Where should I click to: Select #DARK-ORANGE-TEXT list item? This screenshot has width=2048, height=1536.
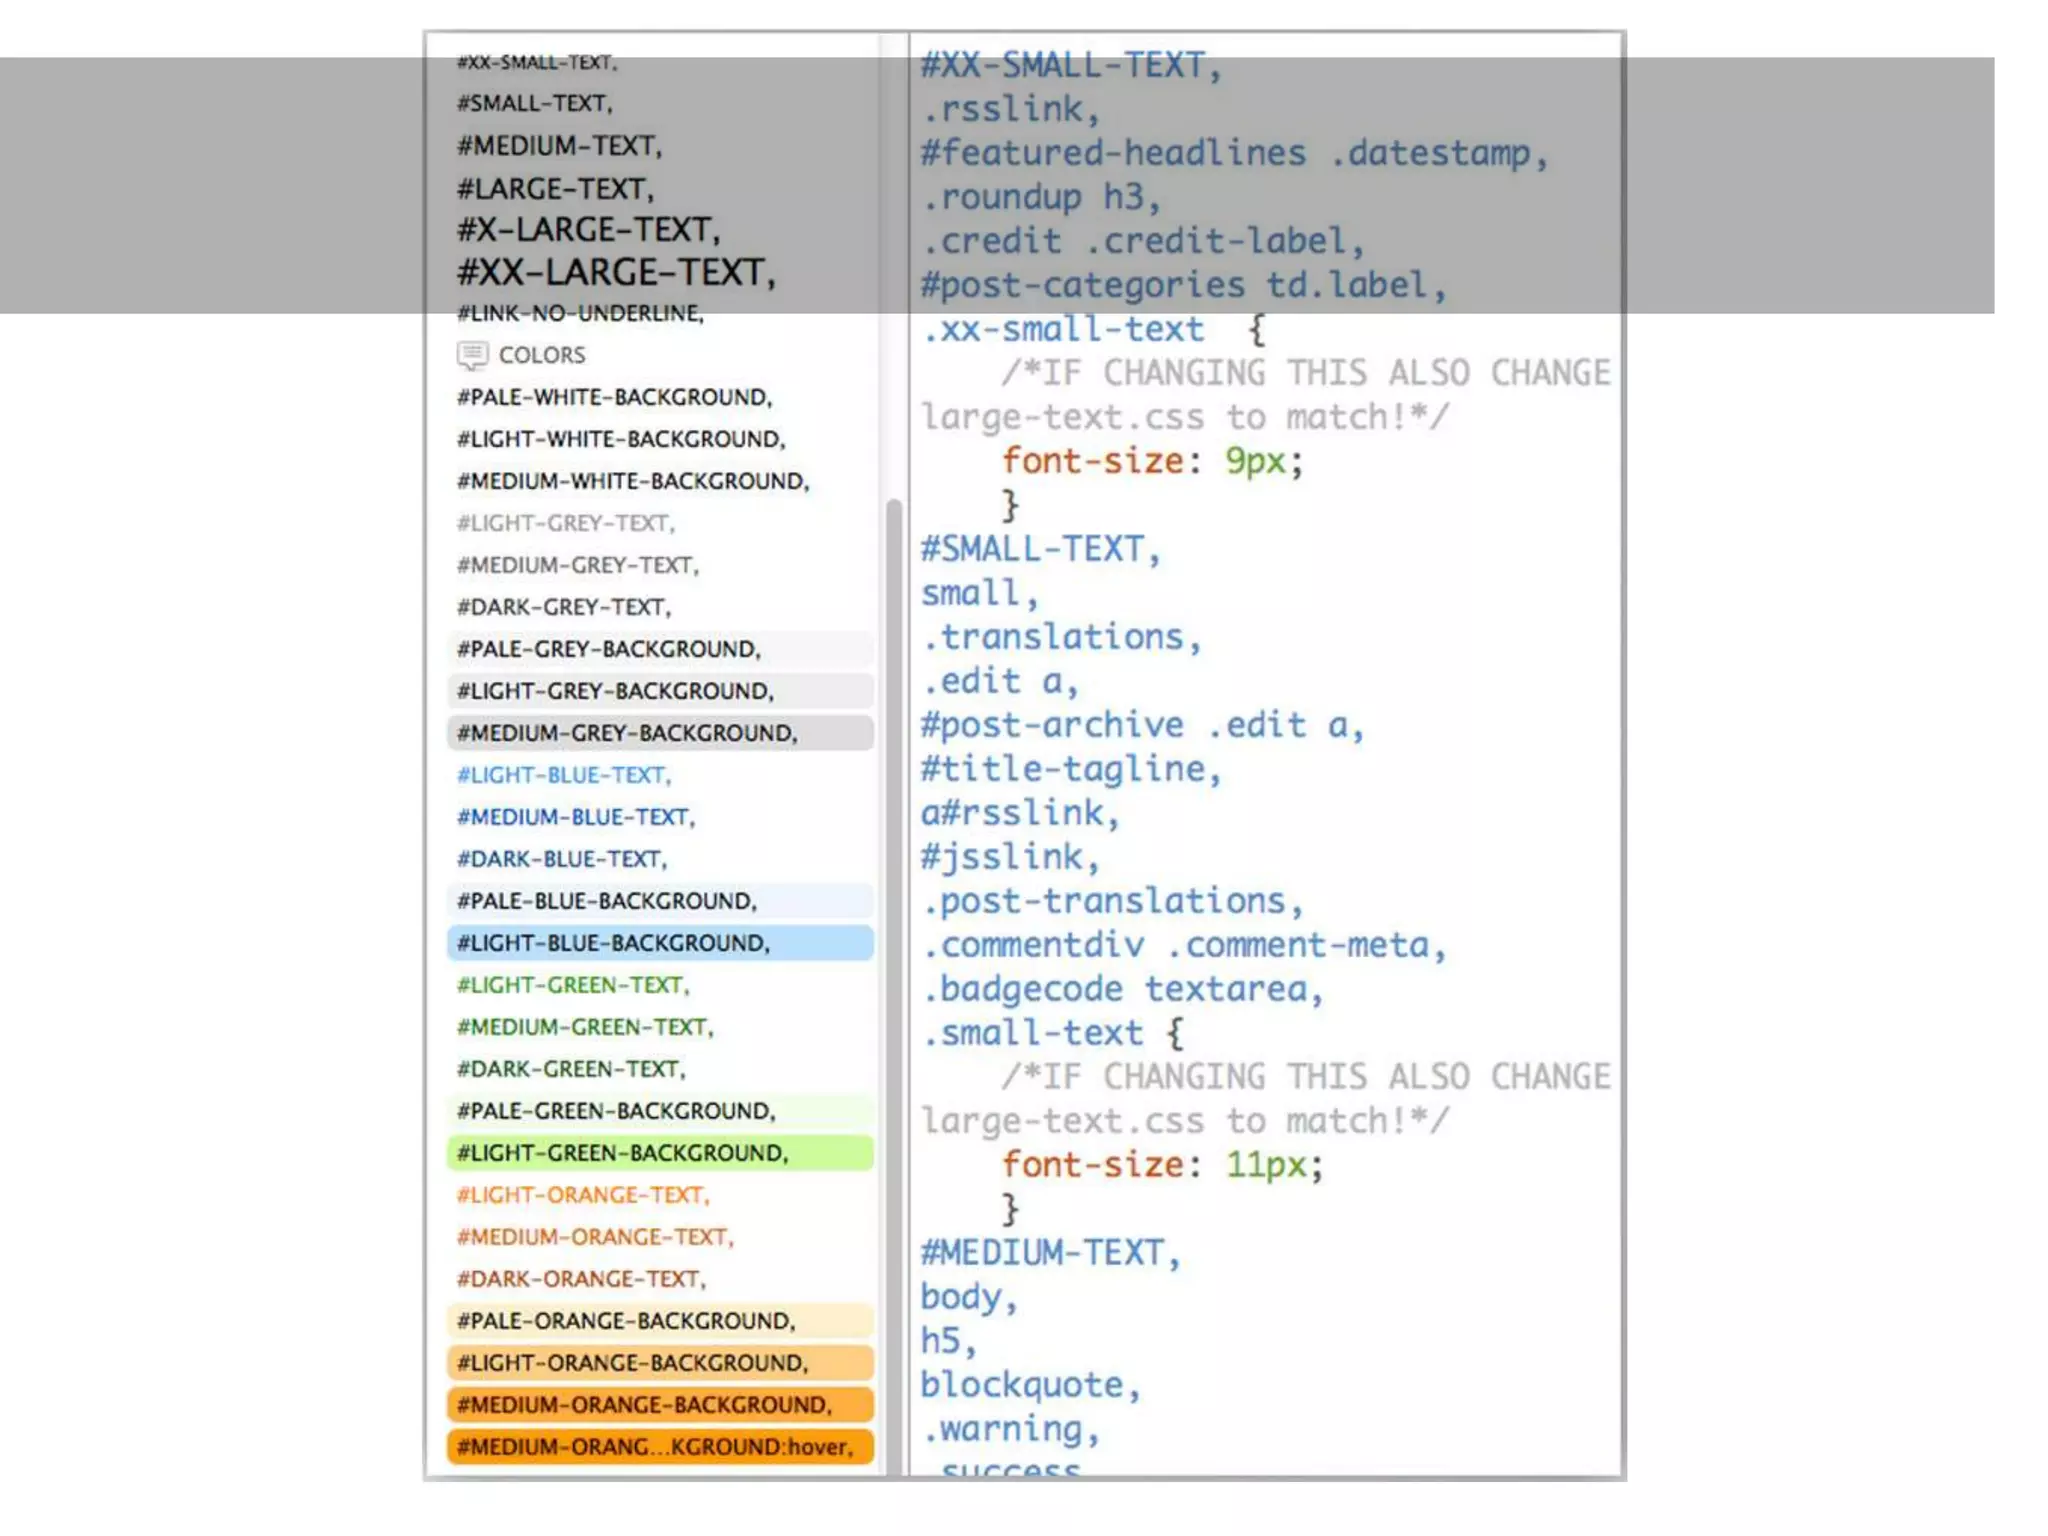coord(581,1279)
